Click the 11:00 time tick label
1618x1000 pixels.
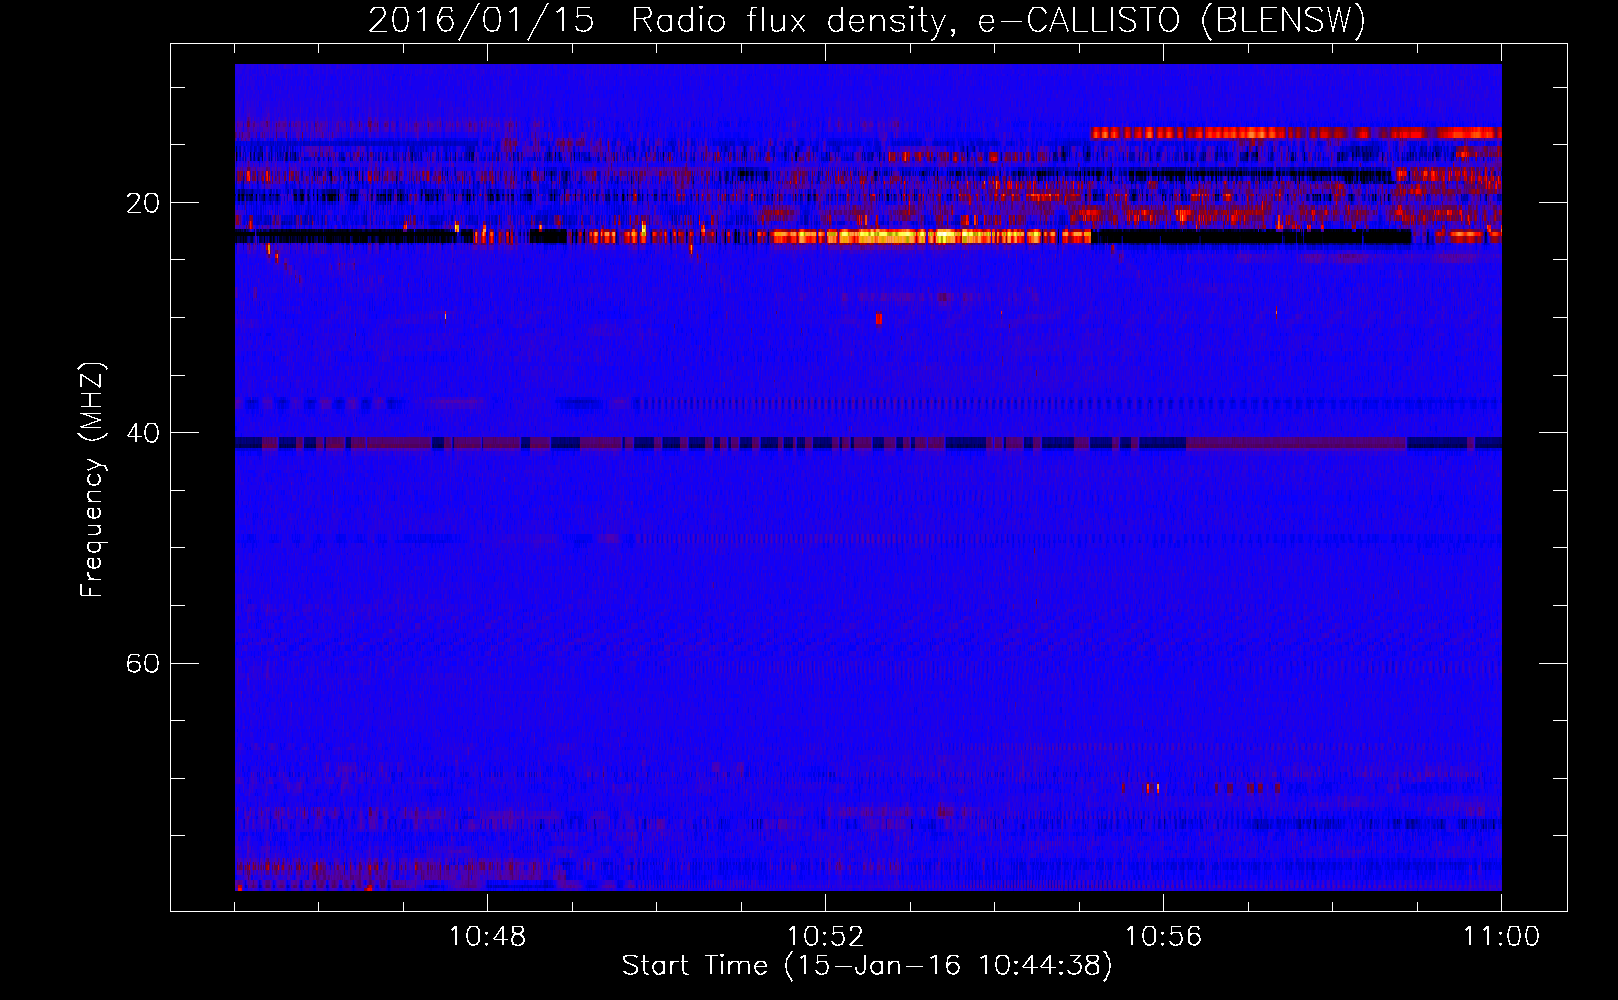click(1501, 937)
